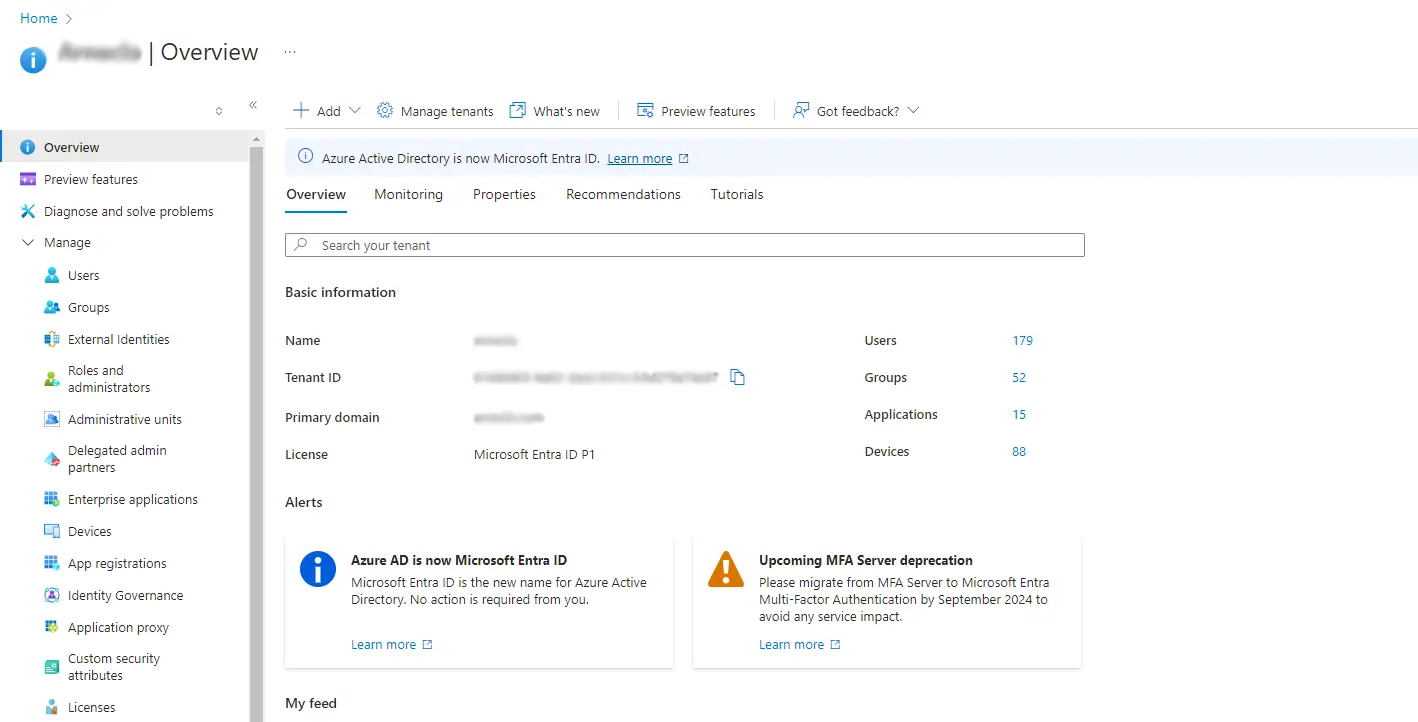1418x722 pixels.
Task: Click the Manage tenants gear icon
Action: click(x=385, y=111)
